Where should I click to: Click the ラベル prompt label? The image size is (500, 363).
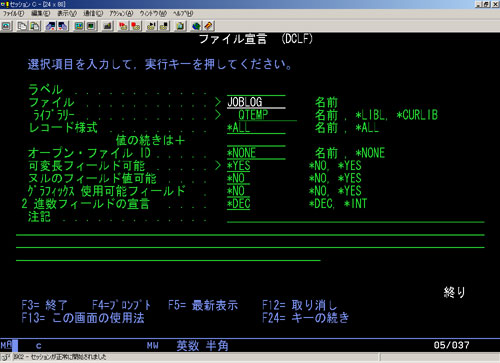coord(45,89)
